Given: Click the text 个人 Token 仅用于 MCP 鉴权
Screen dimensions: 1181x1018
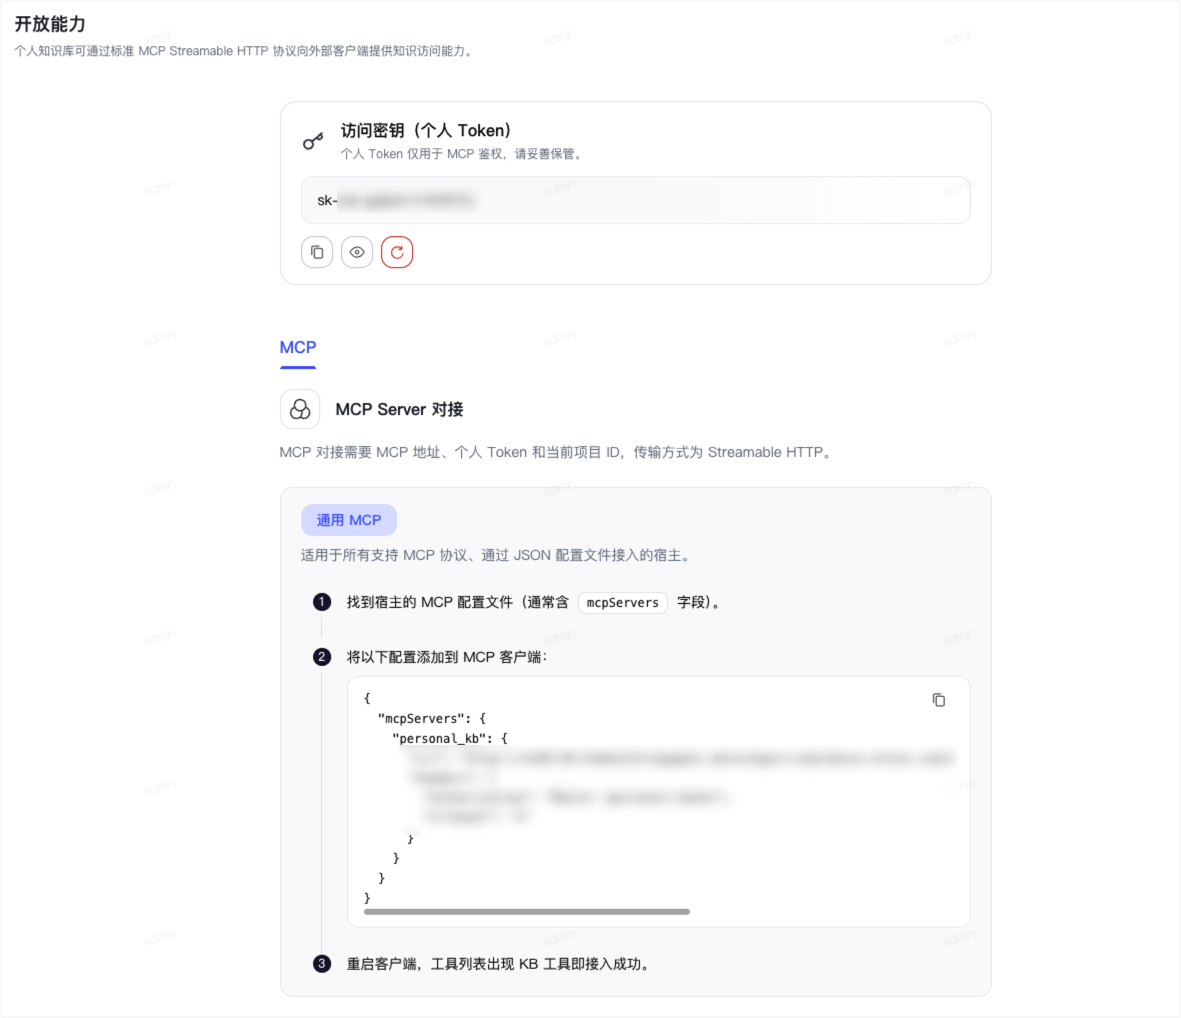Looking at the screenshot, I should coord(462,154).
